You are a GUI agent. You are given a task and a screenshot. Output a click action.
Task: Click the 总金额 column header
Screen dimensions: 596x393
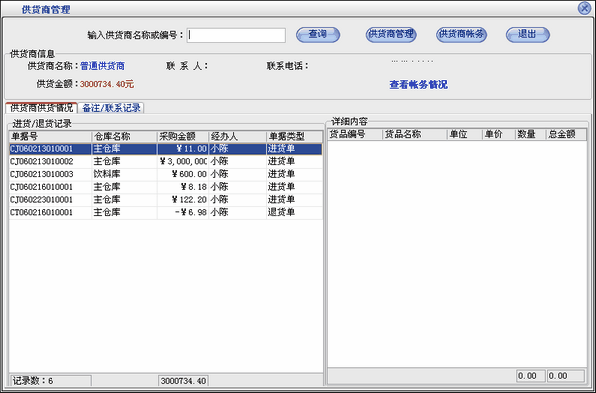(566, 134)
